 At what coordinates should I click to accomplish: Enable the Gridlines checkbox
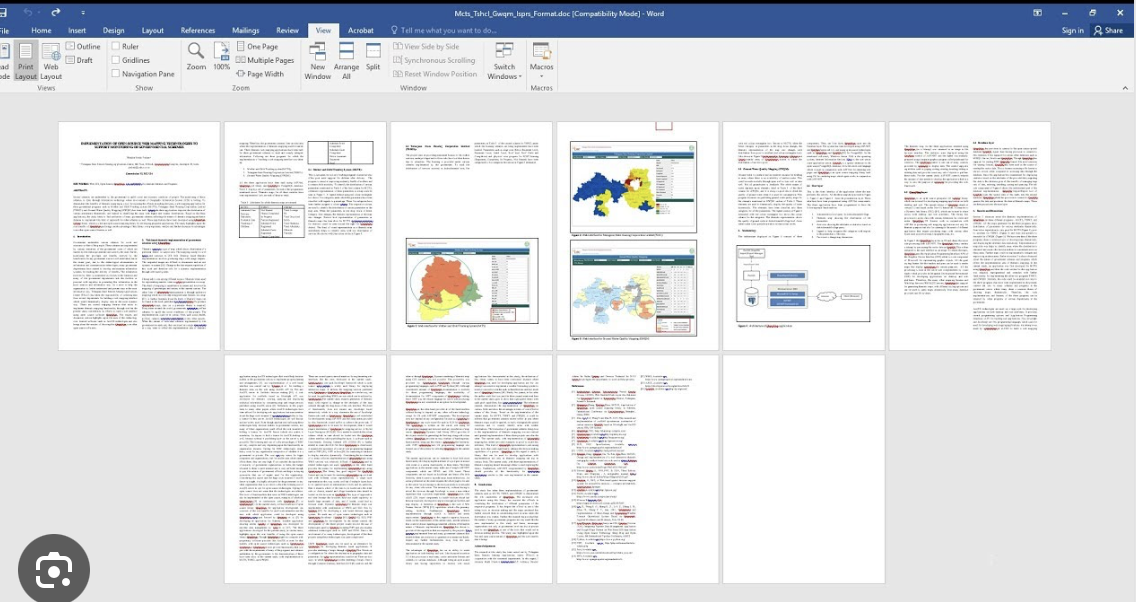click(116, 60)
